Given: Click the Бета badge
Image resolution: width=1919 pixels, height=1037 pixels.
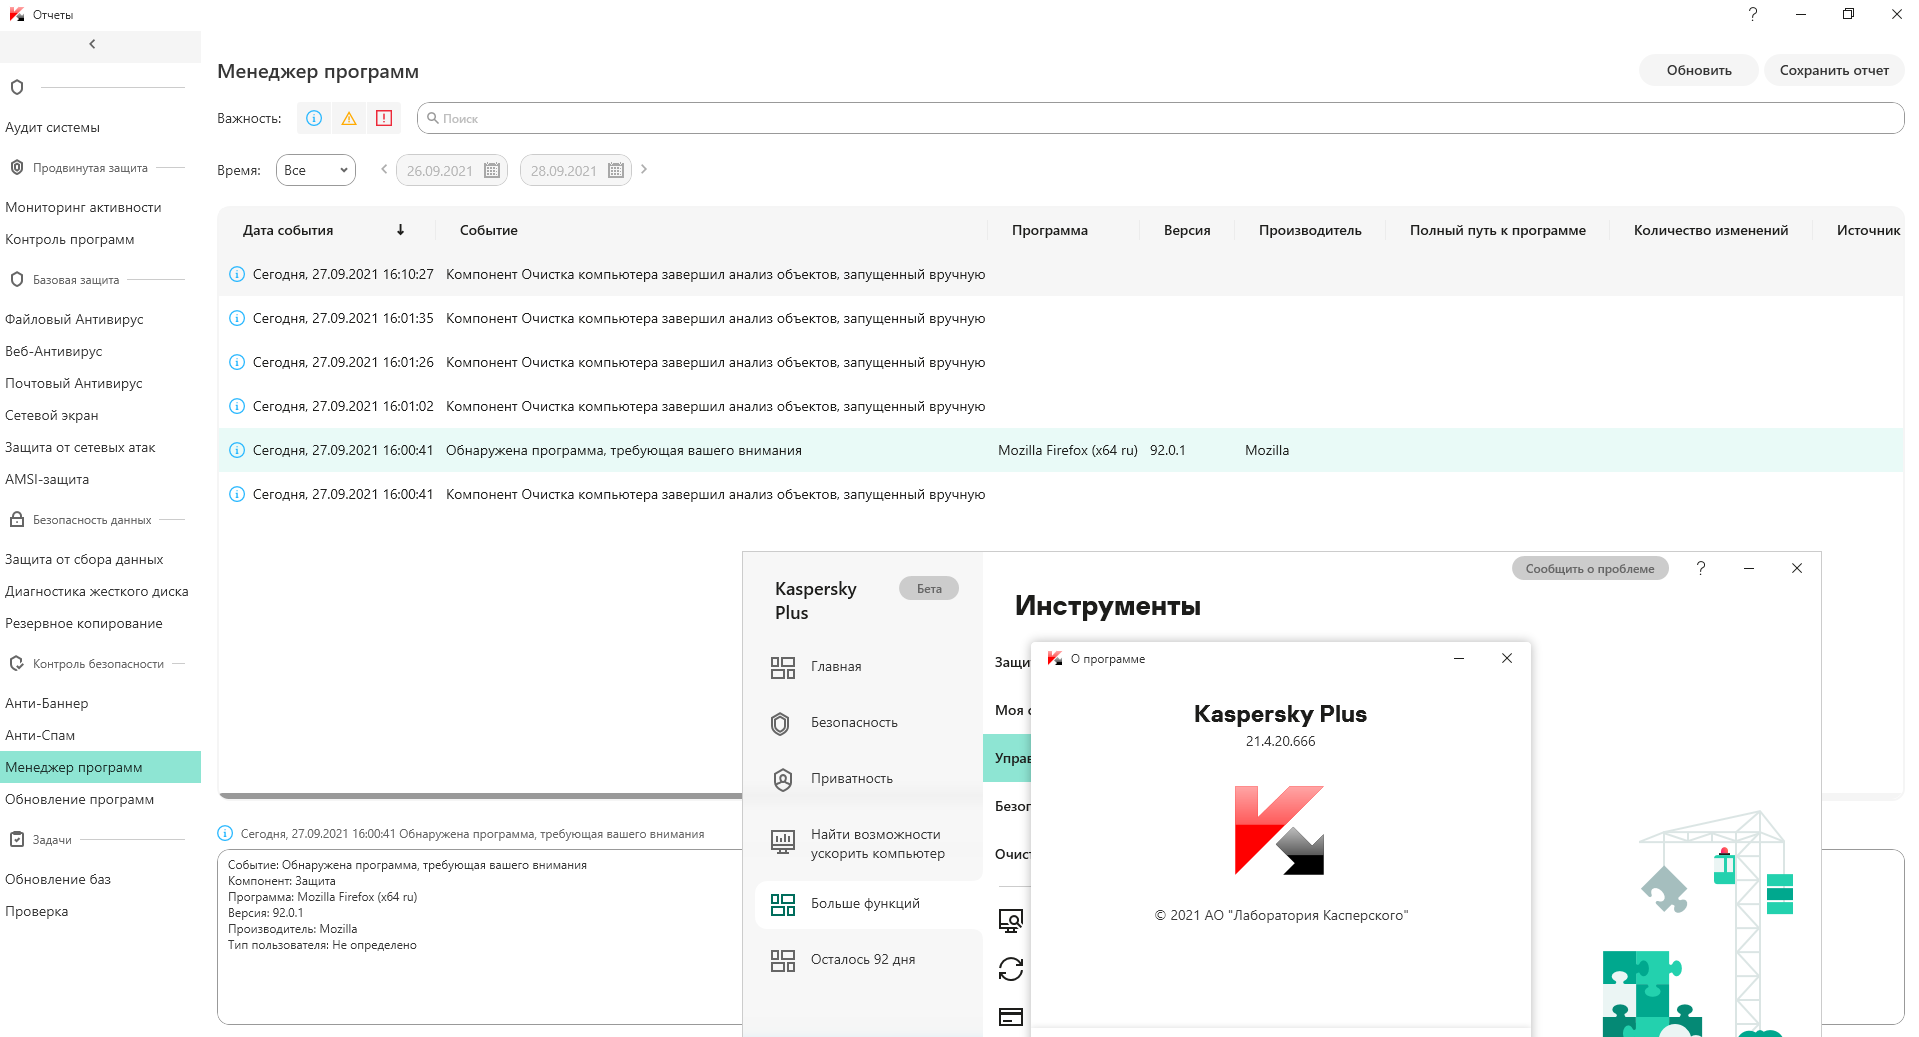Looking at the screenshot, I should pos(929,588).
